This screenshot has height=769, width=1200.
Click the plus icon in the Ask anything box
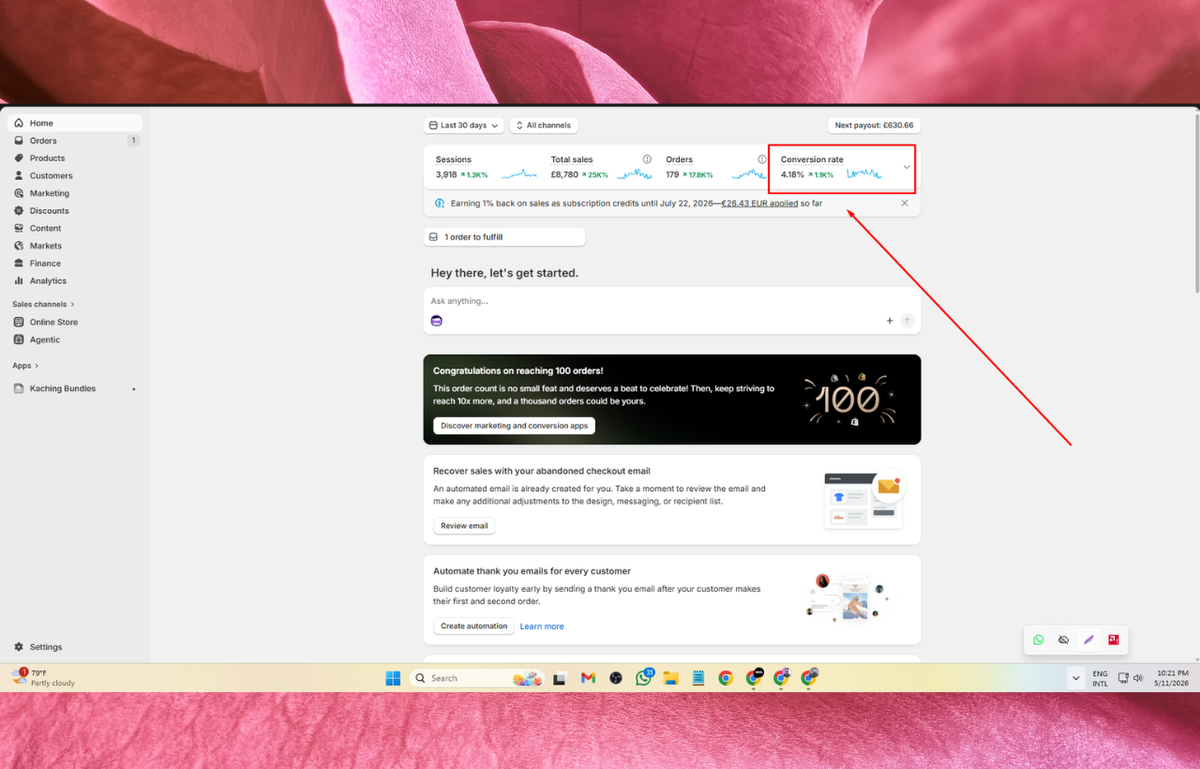pyautogui.click(x=889, y=321)
